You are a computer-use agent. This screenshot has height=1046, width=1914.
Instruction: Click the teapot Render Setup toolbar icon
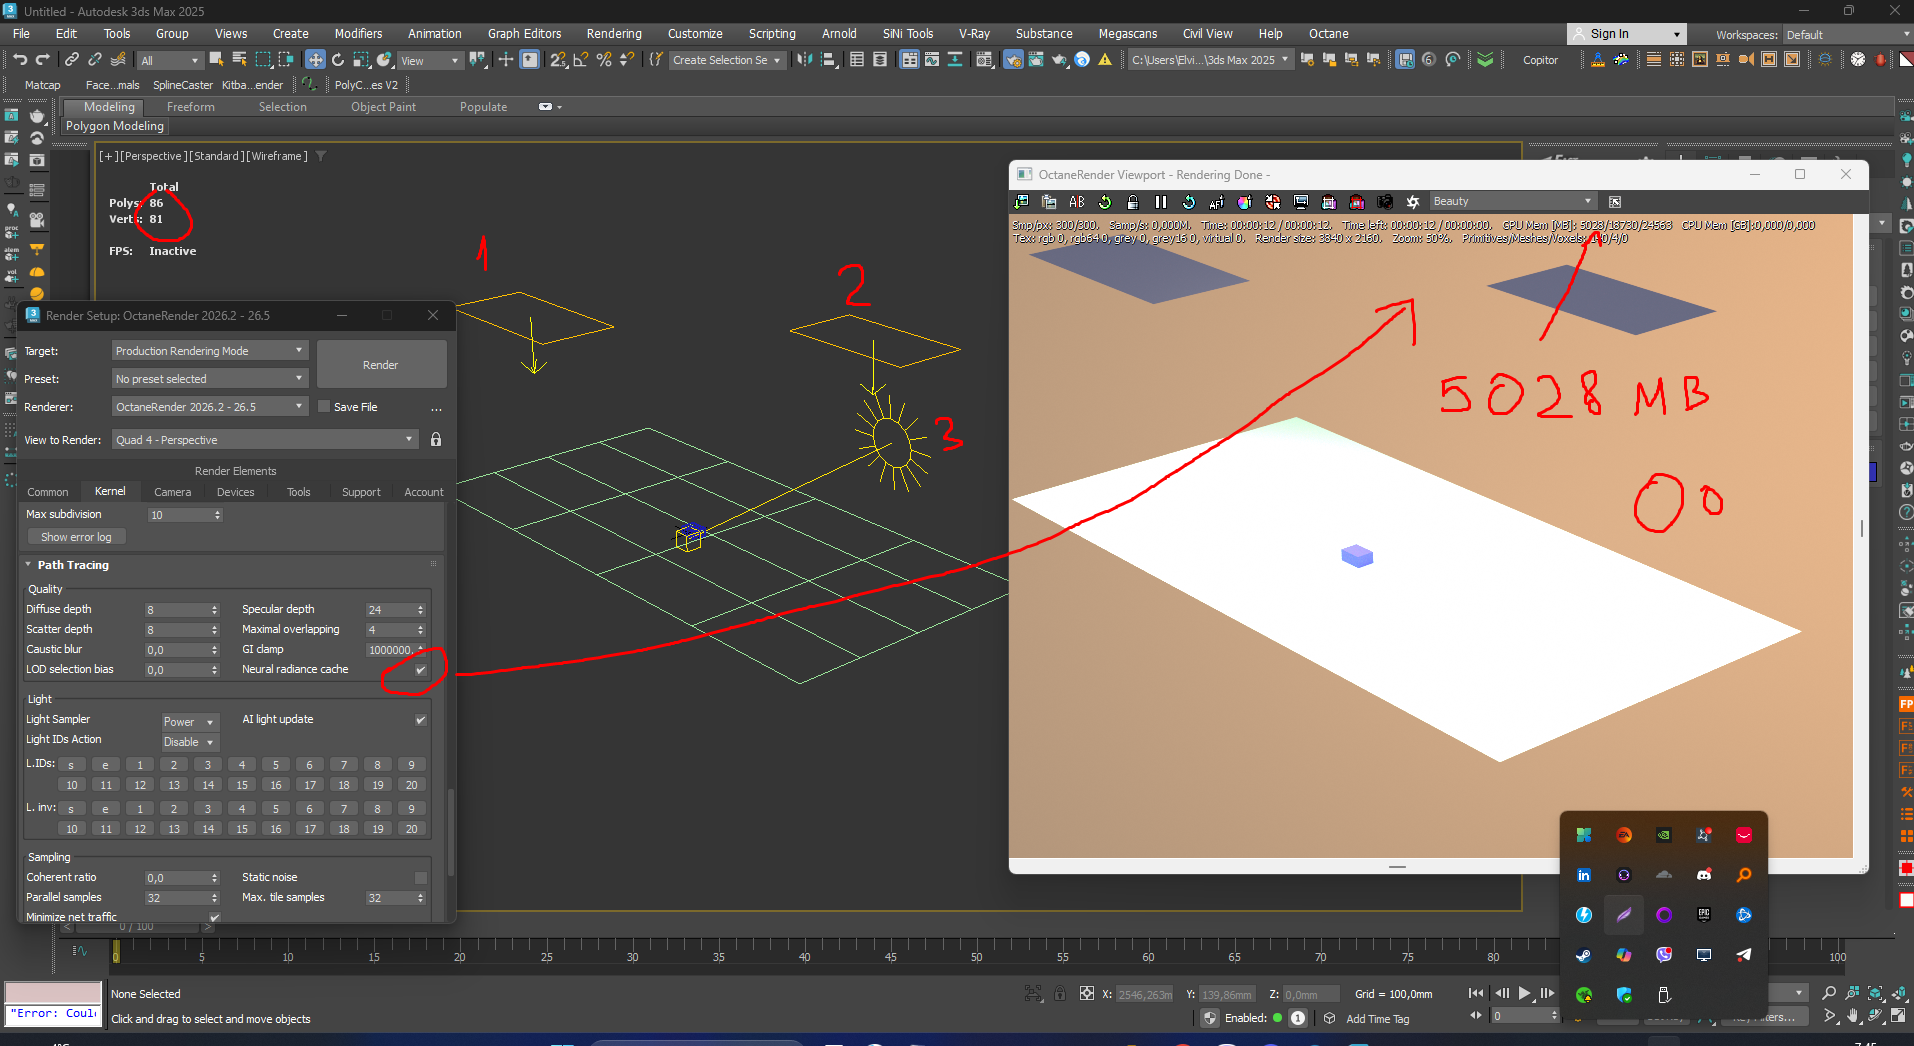1013,60
